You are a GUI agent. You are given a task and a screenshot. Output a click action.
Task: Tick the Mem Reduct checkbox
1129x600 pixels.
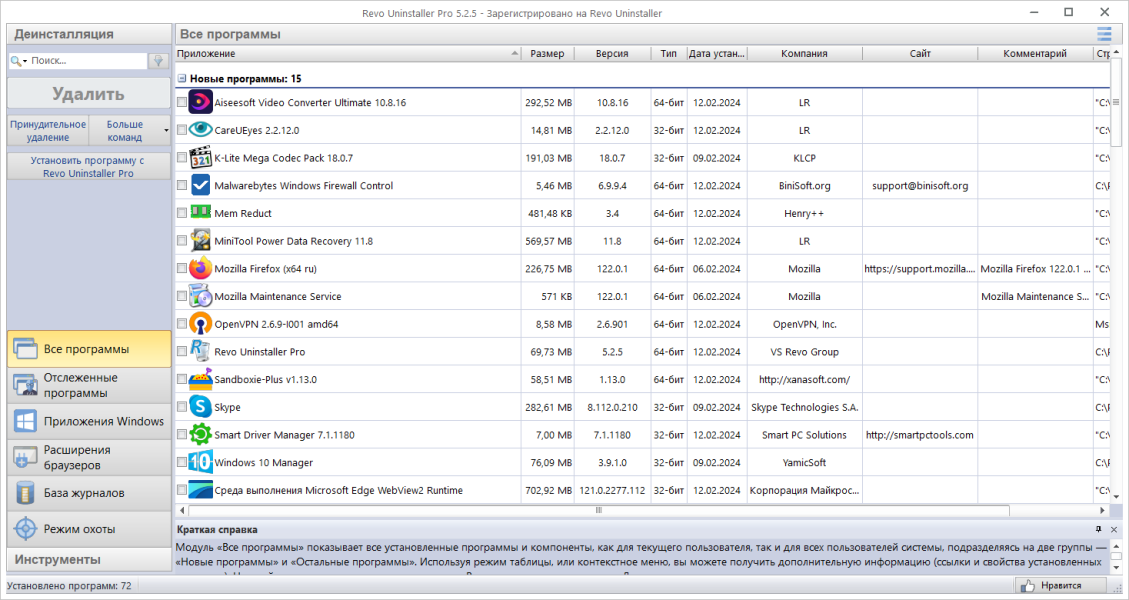[182, 212]
